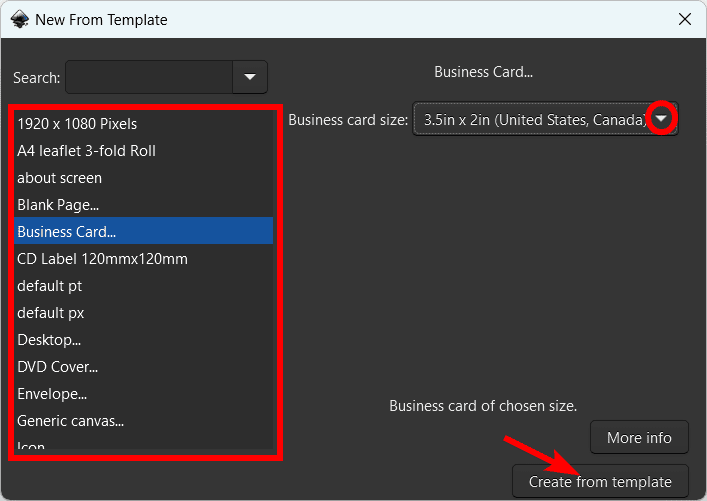
Task: Close the New From Template dialog
Action: (685, 19)
